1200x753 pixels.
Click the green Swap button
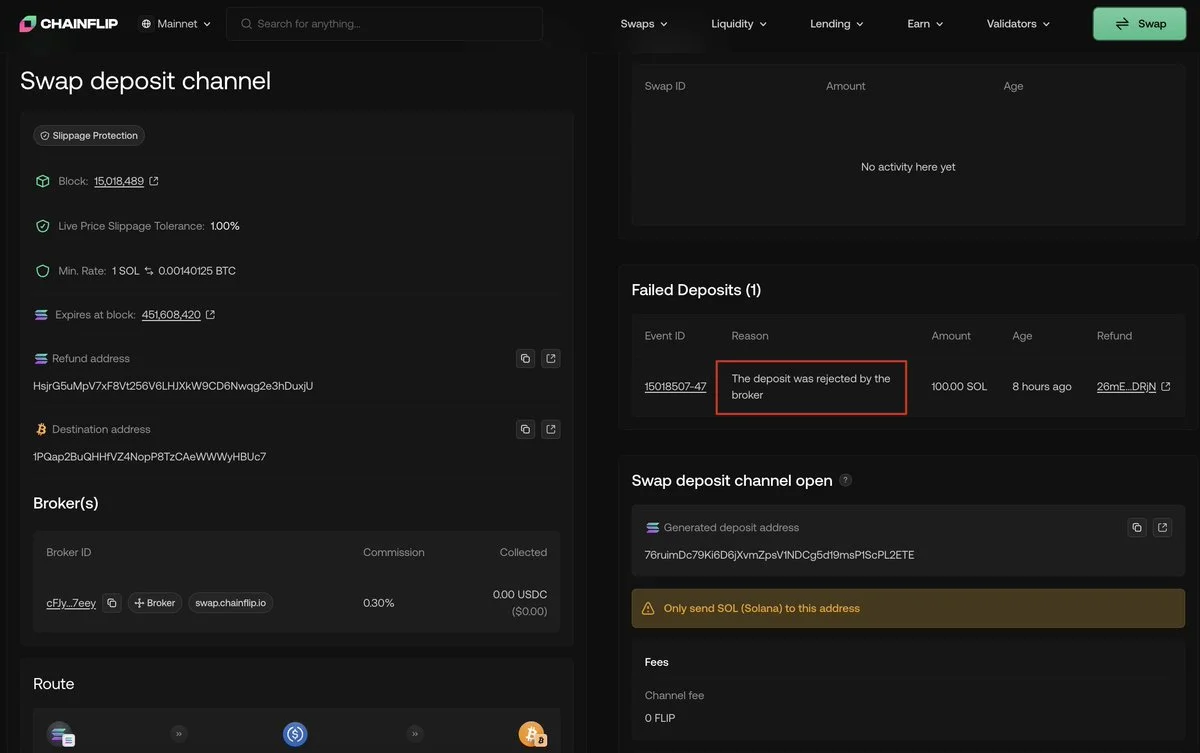[1139, 24]
